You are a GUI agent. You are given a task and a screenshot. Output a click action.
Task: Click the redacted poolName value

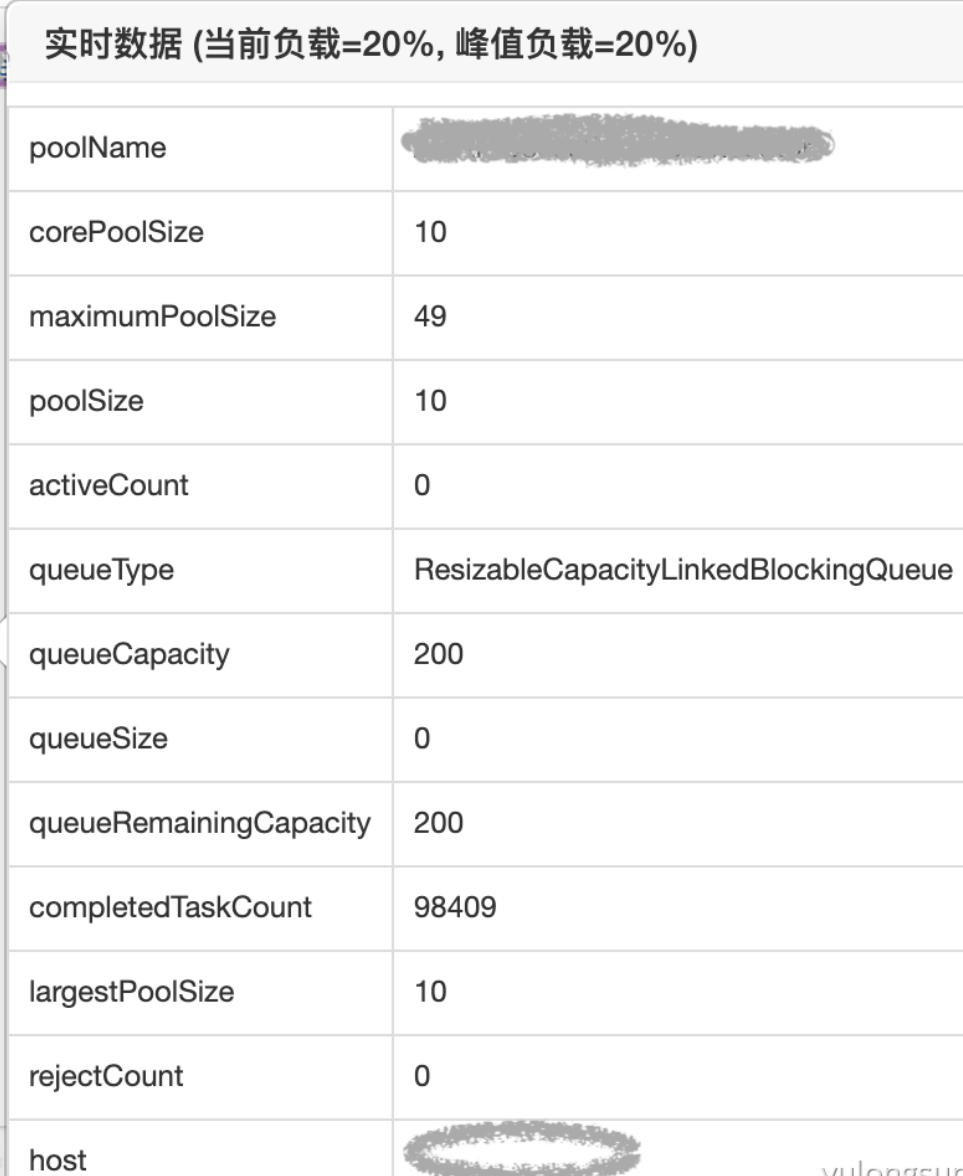pos(617,140)
